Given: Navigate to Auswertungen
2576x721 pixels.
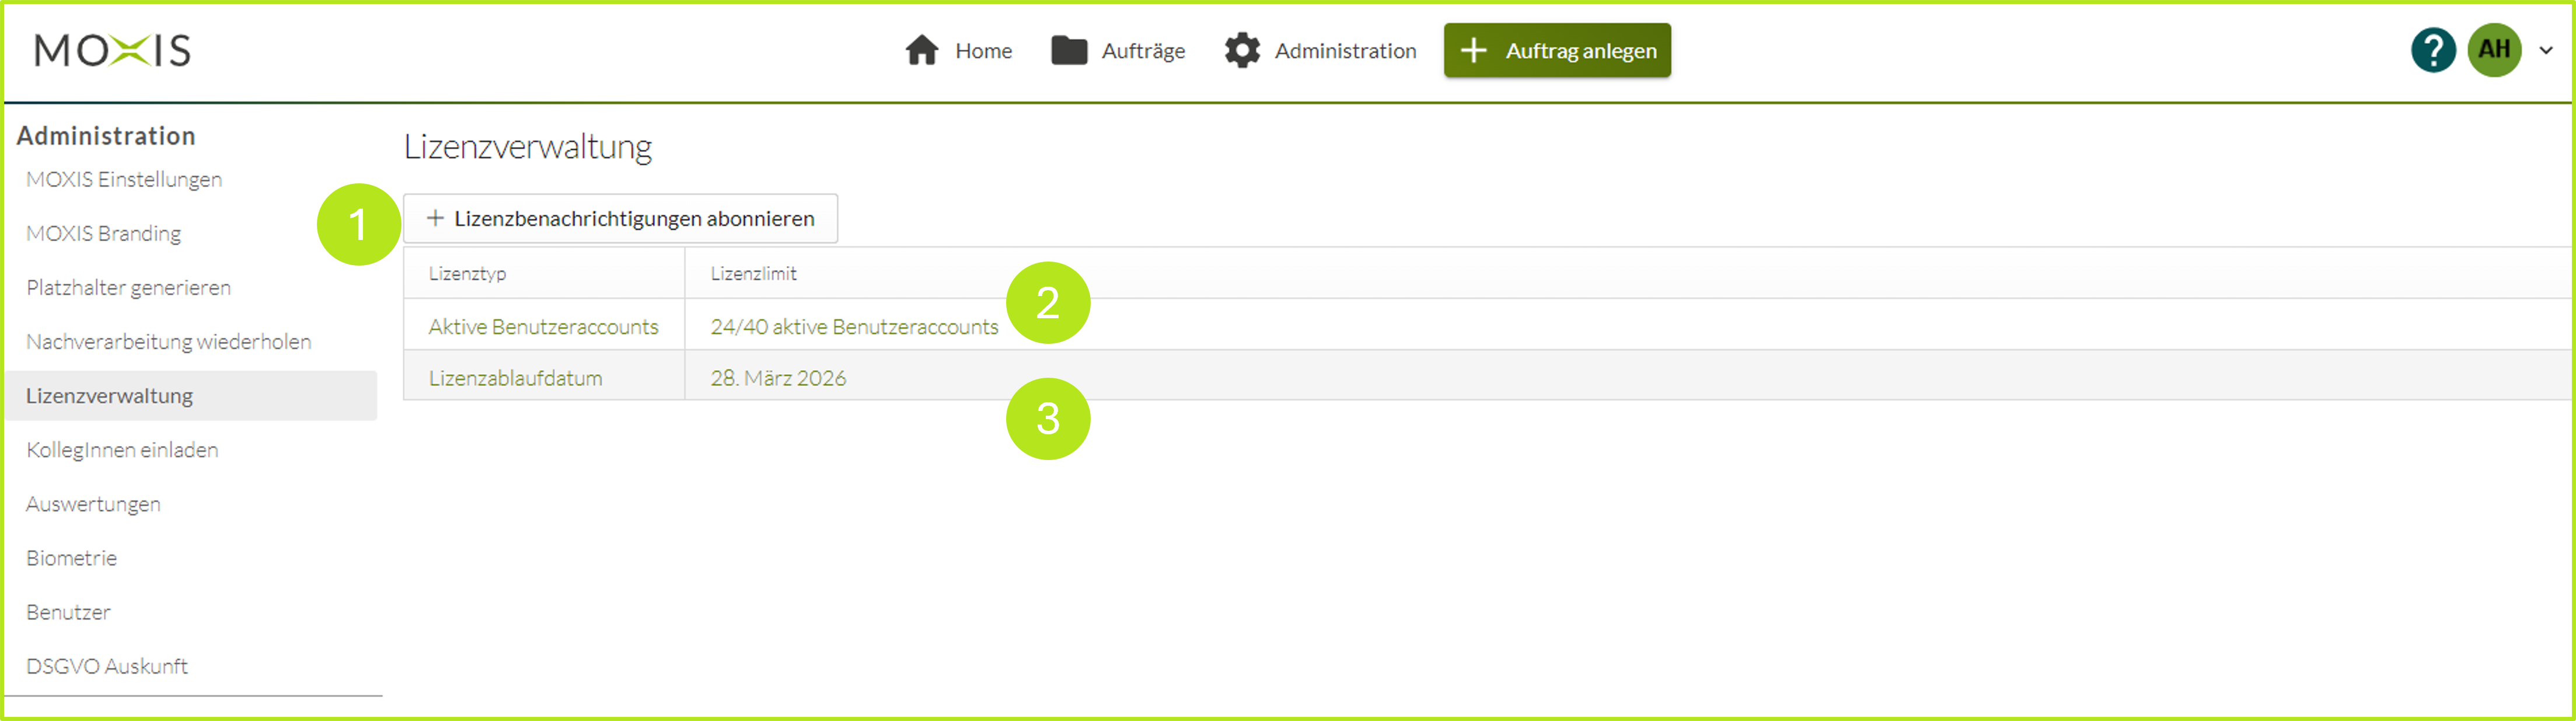Looking at the screenshot, I should coord(93,503).
